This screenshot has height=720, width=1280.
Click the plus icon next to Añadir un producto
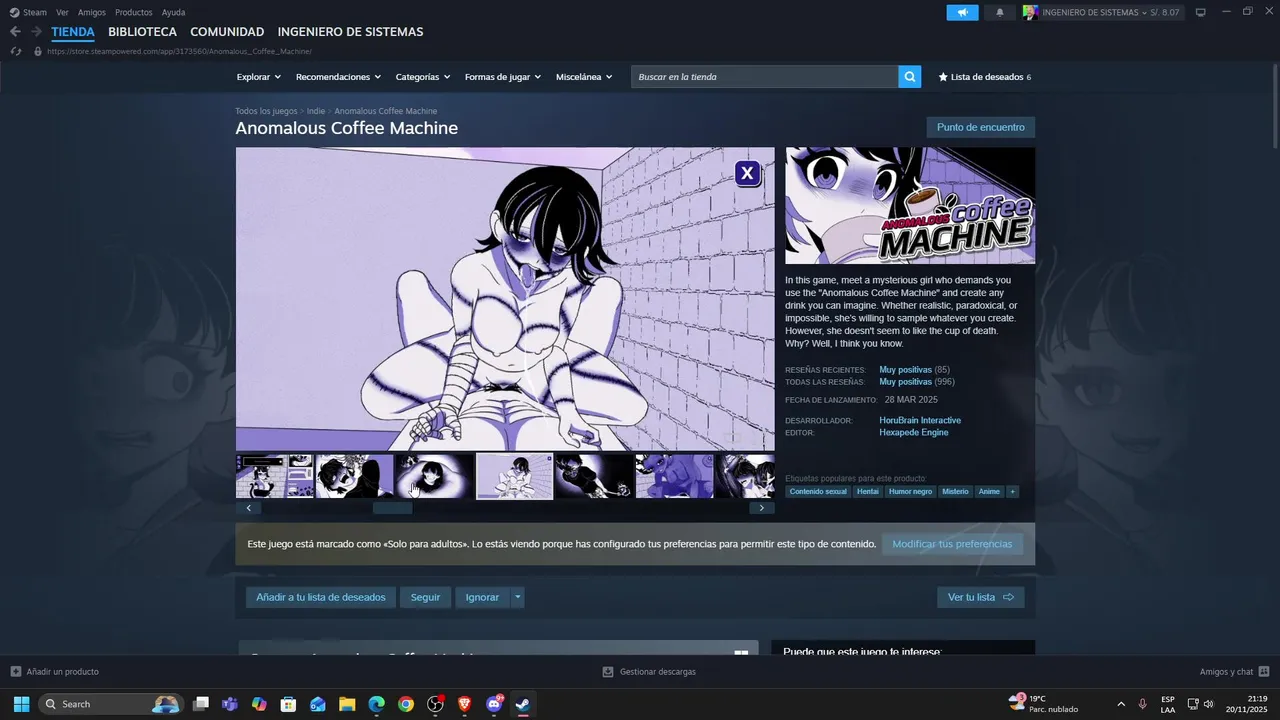click(x=15, y=672)
